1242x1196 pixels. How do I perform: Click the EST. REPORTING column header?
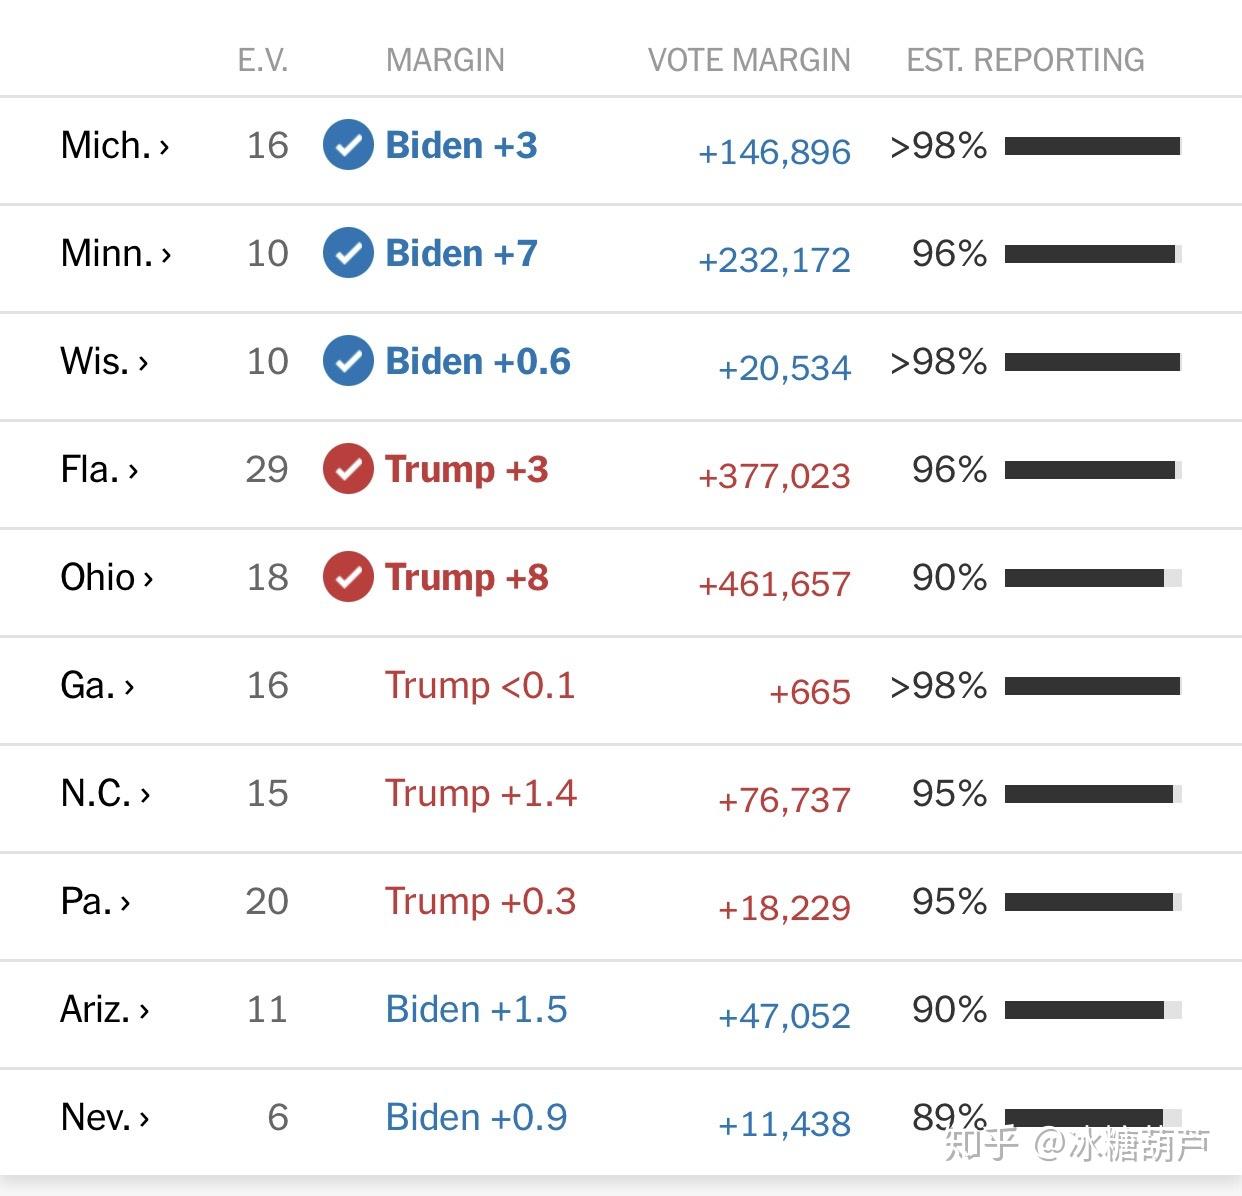click(1025, 60)
